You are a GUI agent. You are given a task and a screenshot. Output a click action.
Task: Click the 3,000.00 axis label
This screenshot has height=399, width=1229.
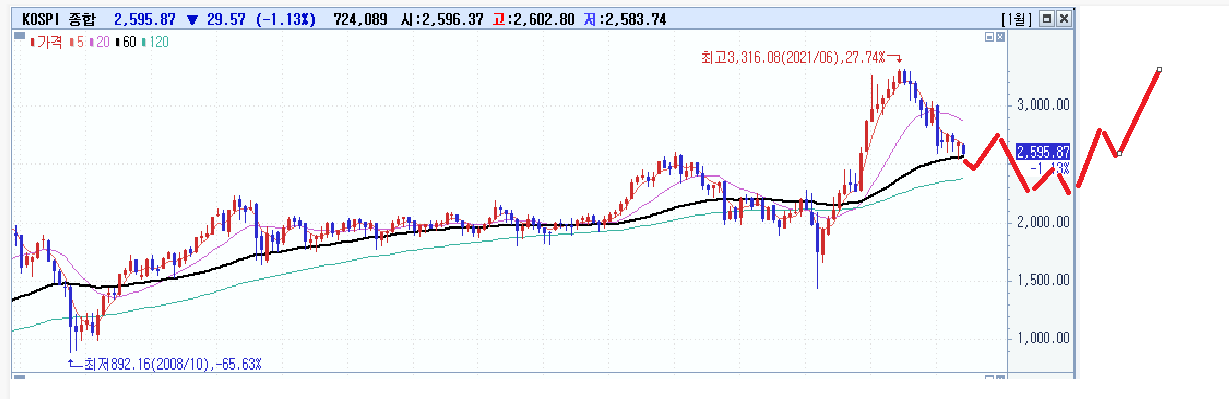pos(1043,104)
